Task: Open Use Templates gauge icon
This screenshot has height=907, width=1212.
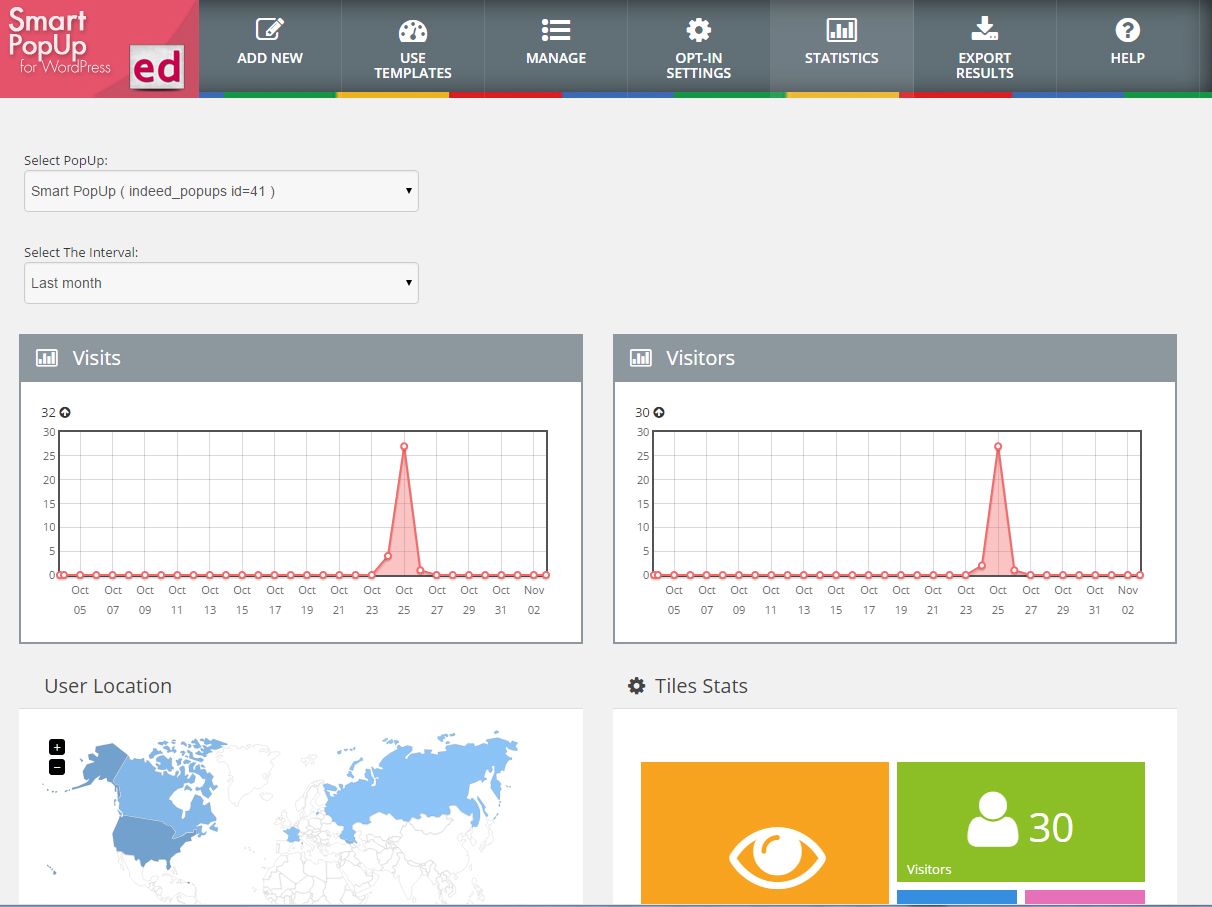Action: coord(412,30)
